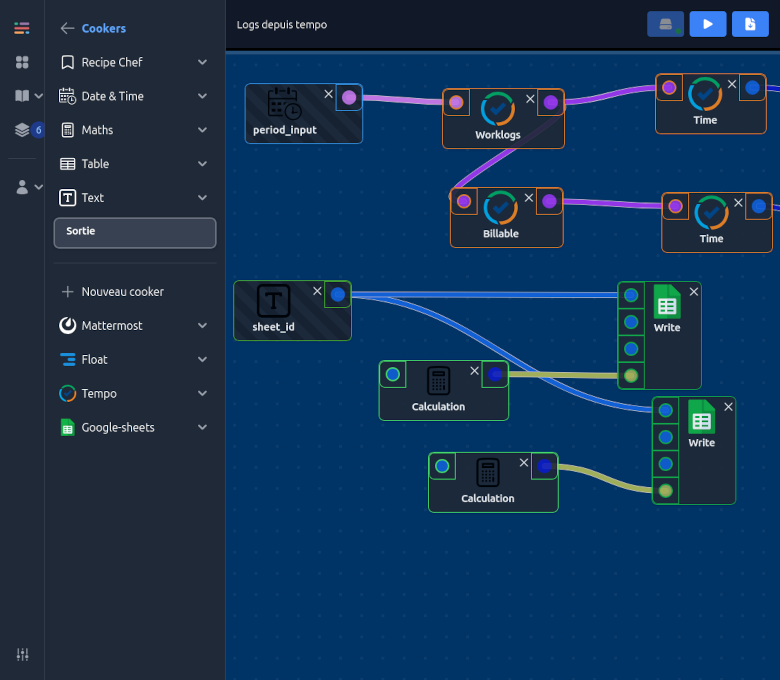
Task: Click the file download icon button
Action: click(x=750, y=24)
